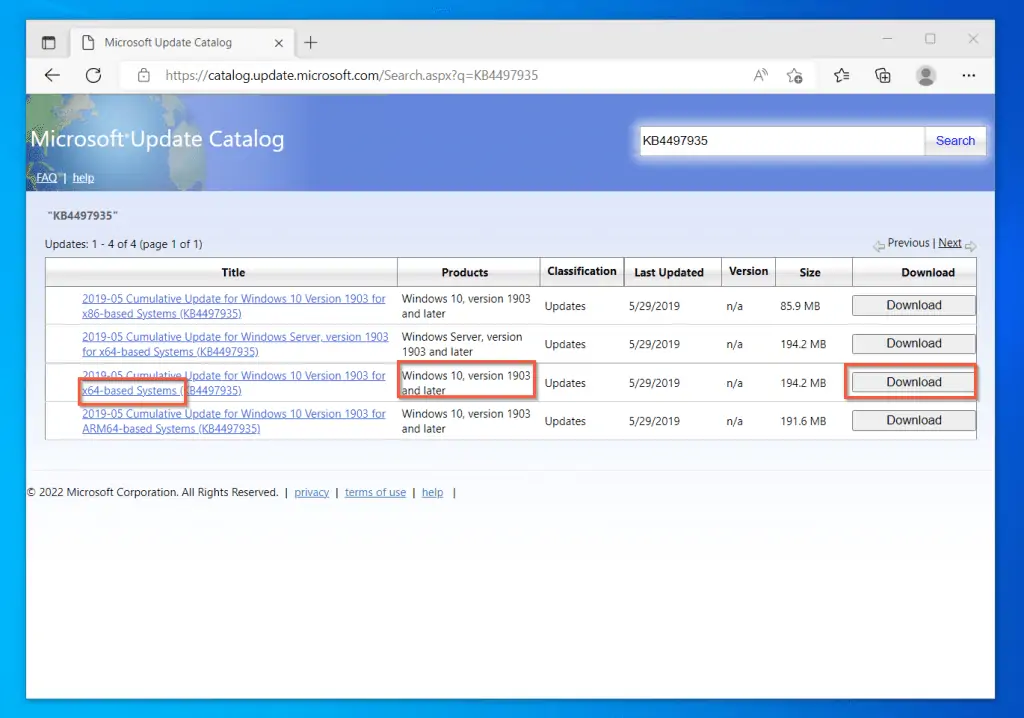Open the FAQ link

46,178
